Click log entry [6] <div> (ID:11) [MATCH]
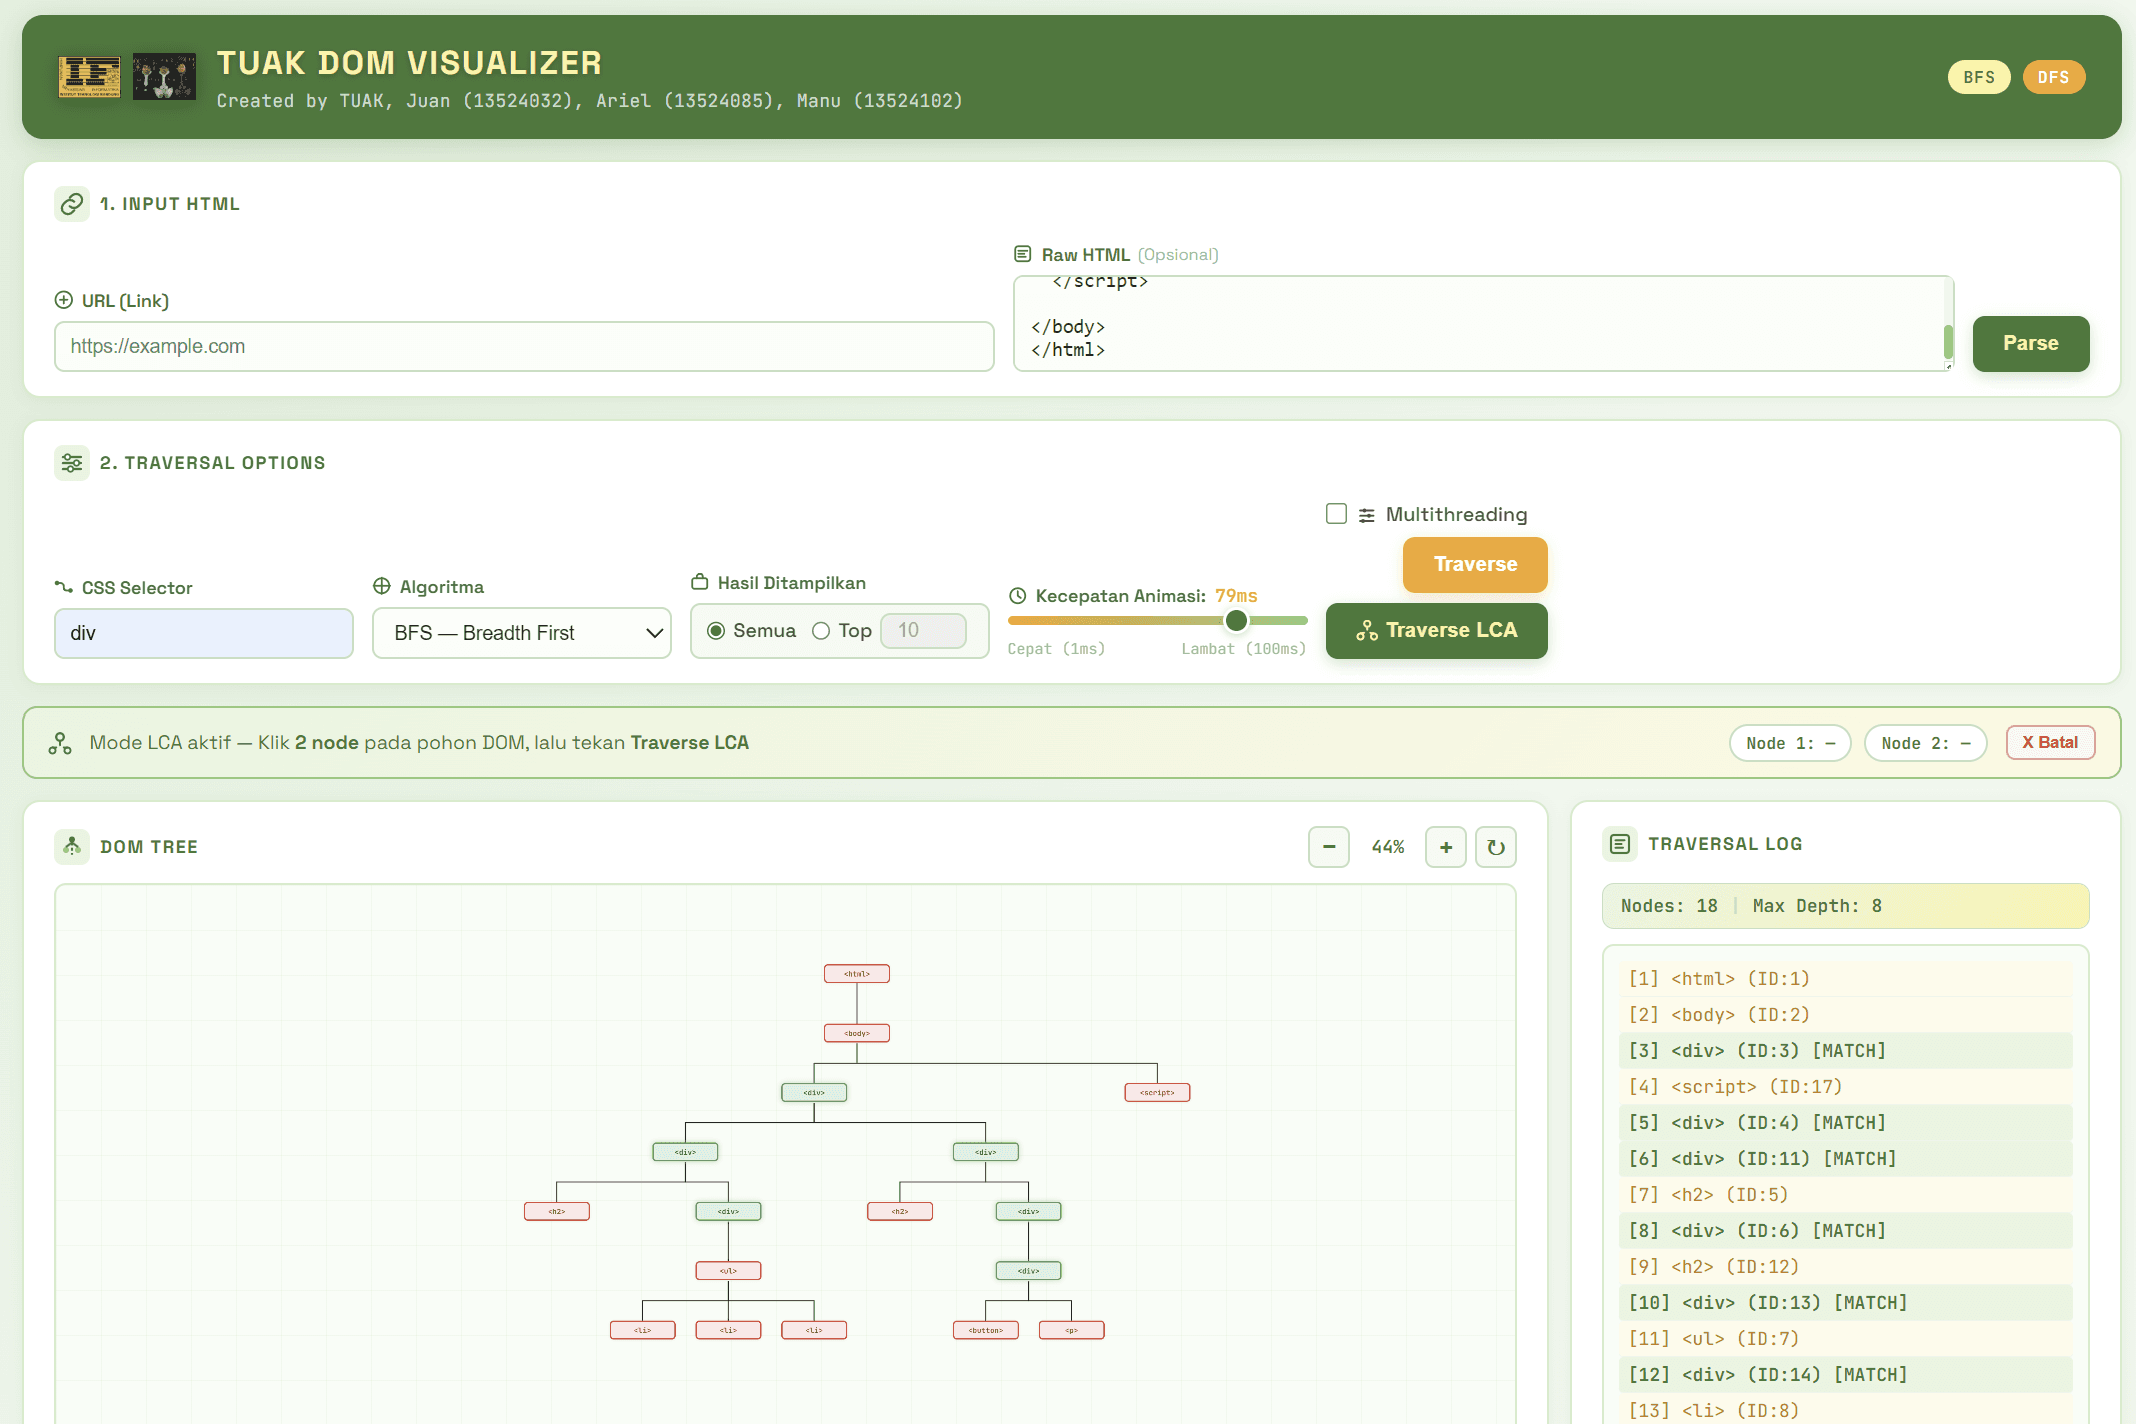2136x1424 pixels. [1845, 1159]
